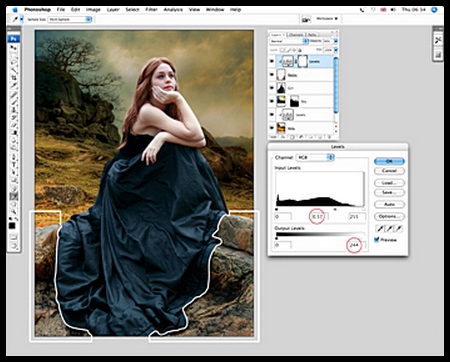Click foreground color swatch in toolbox
Screen dimensions: 450x362
pyautogui.click(x=12, y=226)
